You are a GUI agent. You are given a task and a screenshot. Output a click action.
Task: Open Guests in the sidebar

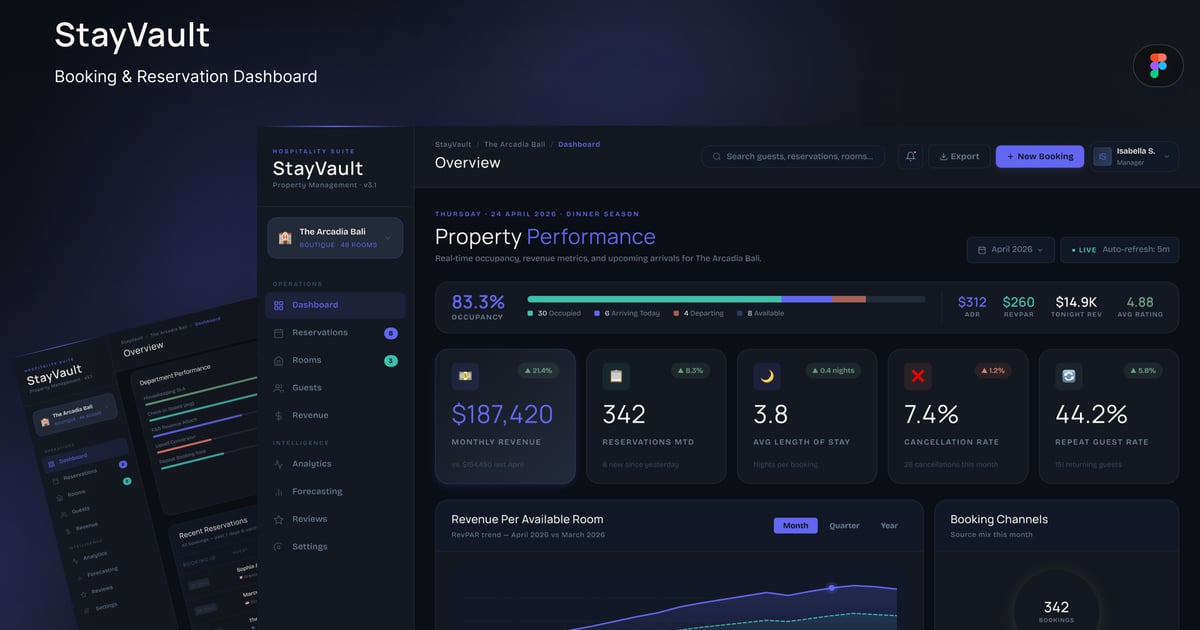pos(336,388)
